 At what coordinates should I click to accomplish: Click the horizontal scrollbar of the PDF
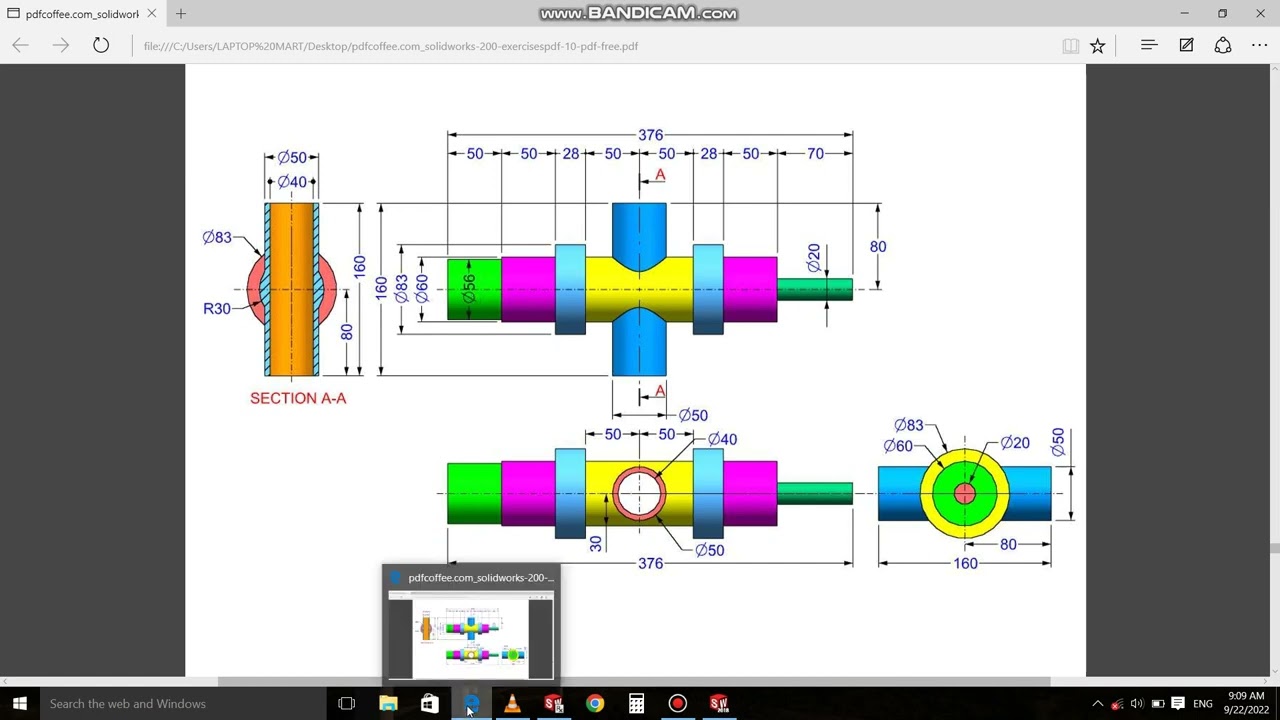[634, 682]
